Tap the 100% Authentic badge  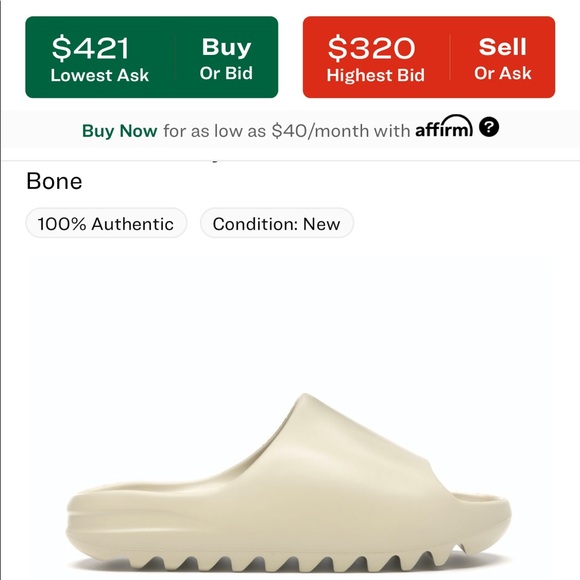click(106, 223)
